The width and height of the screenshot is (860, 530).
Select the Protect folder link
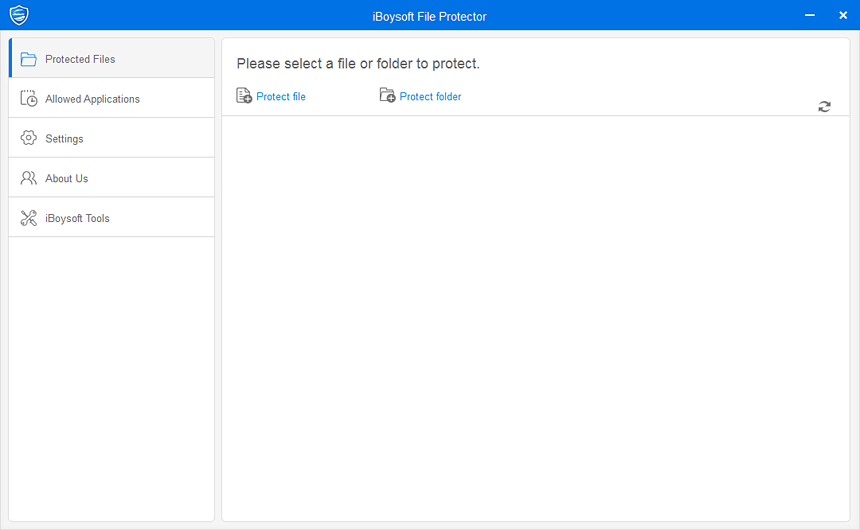[x=430, y=97]
